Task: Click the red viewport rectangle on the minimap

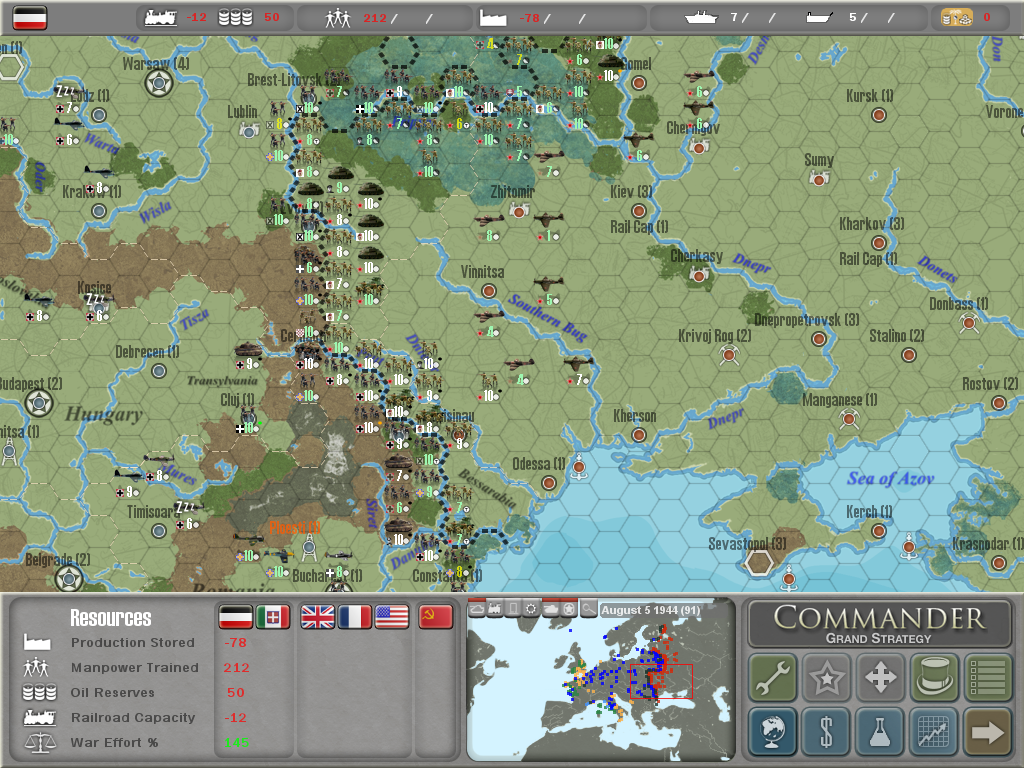Action: tap(661, 681)
